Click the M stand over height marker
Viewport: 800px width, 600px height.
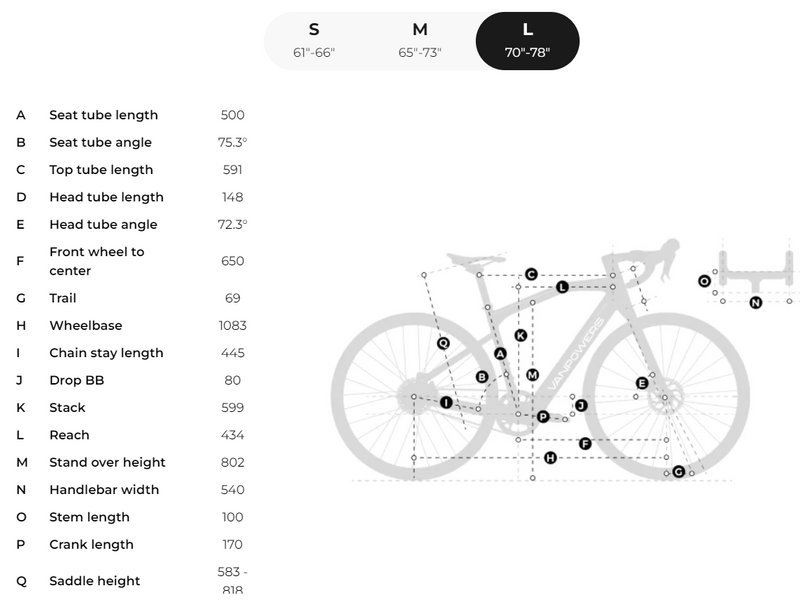pos(533,375)
